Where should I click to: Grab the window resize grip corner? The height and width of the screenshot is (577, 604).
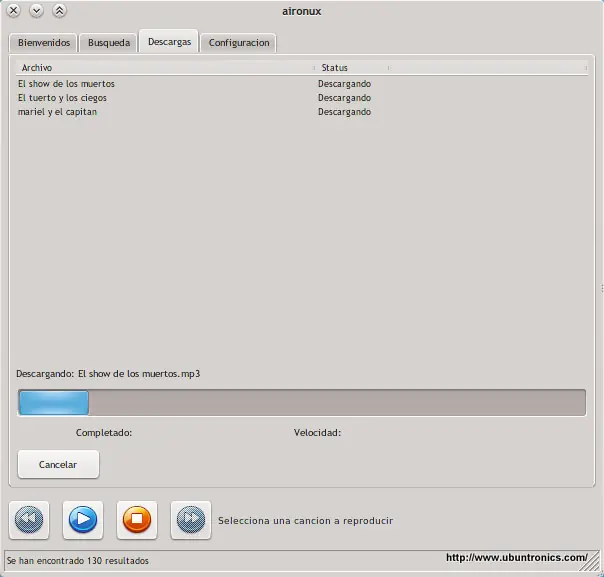(592, 563)
